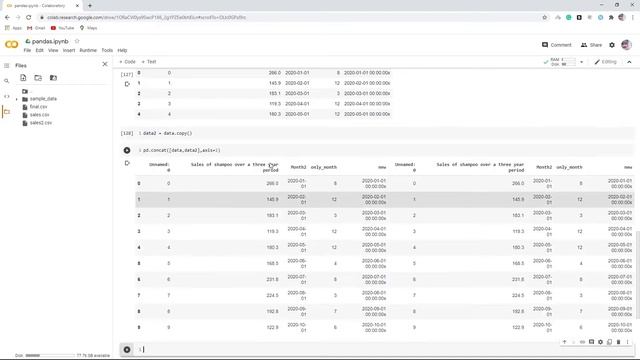Reload the browser page
The image size is (640, 360).
point(29,17)
